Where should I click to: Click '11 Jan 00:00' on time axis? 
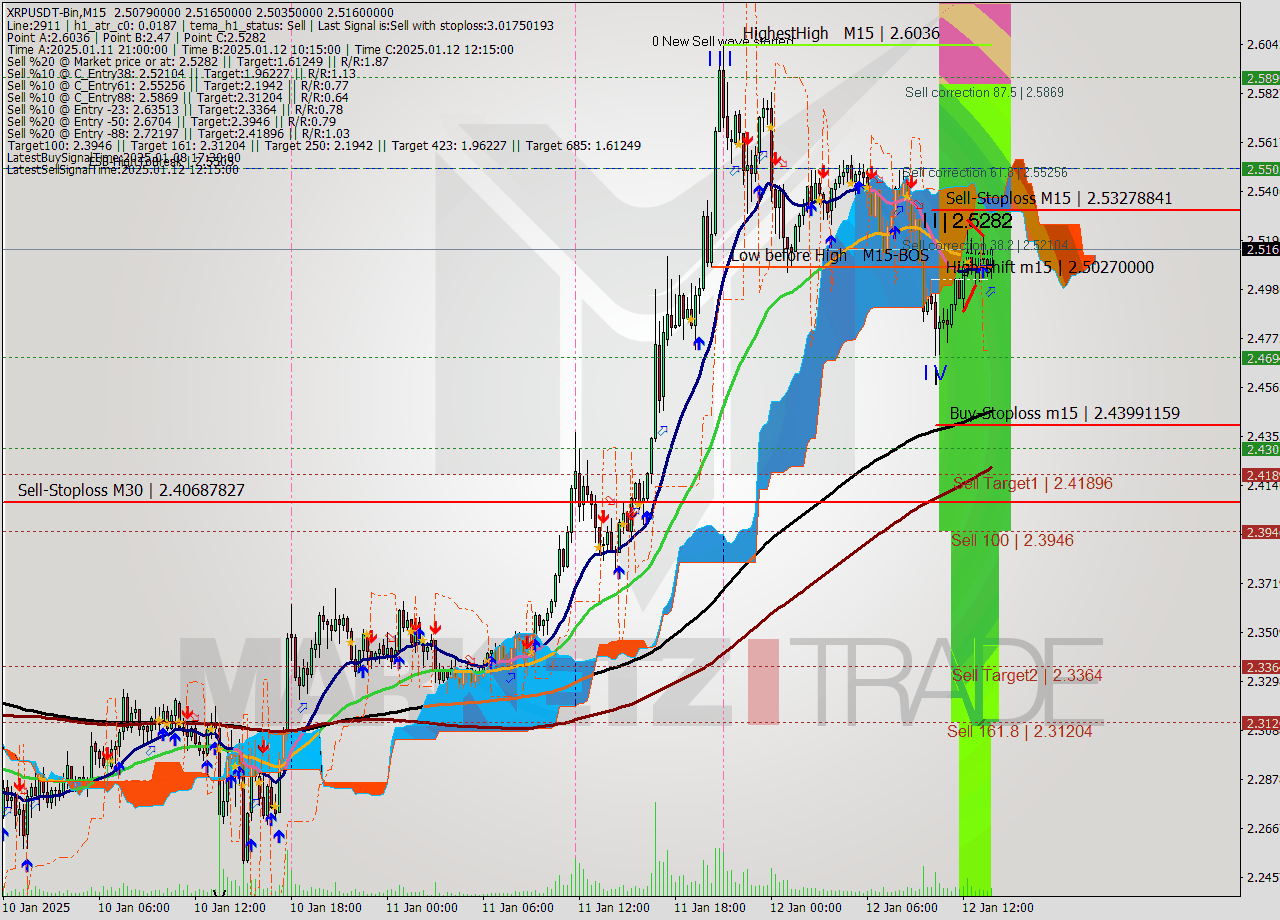point(422,908)
